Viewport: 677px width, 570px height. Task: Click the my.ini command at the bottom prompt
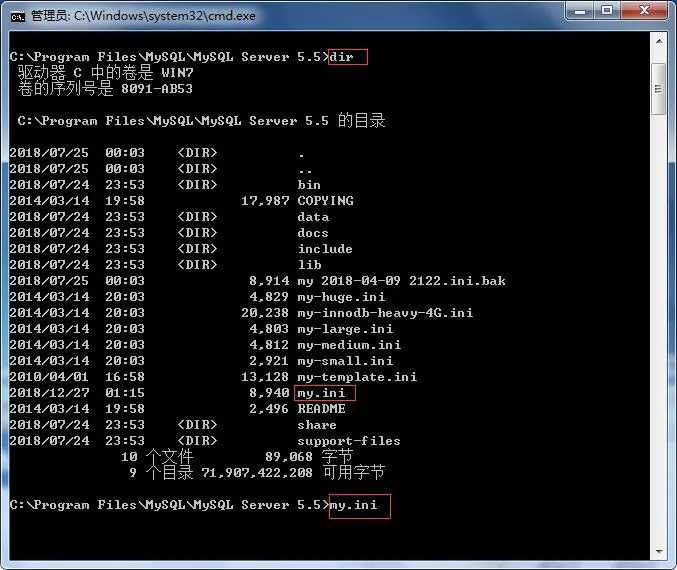[354, 505]
